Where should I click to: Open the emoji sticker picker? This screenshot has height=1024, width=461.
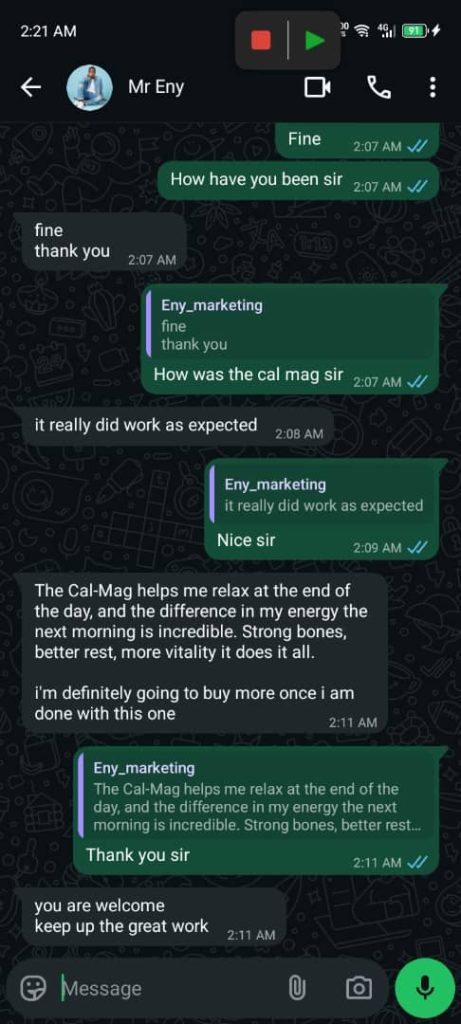click(33, 988)
